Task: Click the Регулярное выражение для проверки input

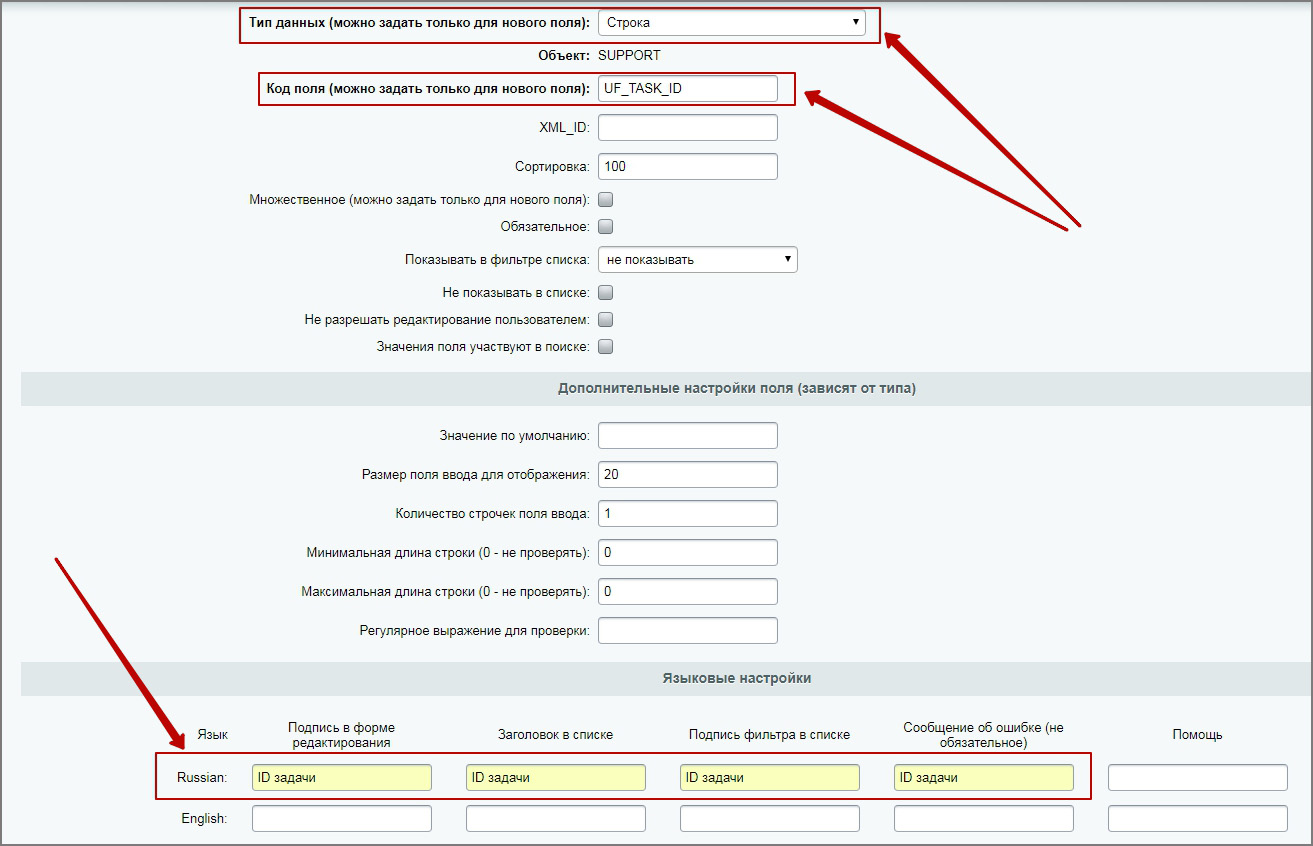Action: [x=687, y=630]
